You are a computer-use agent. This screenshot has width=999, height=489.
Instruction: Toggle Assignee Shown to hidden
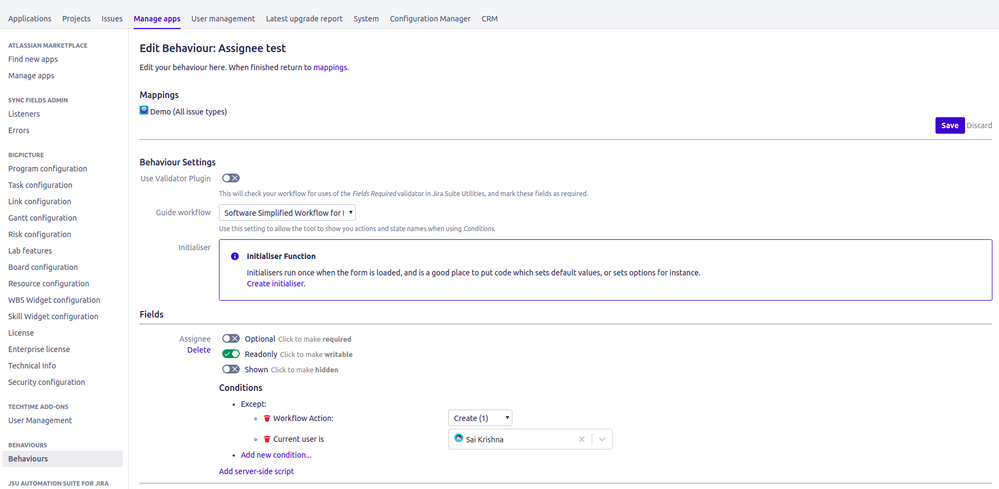point(231,369)
